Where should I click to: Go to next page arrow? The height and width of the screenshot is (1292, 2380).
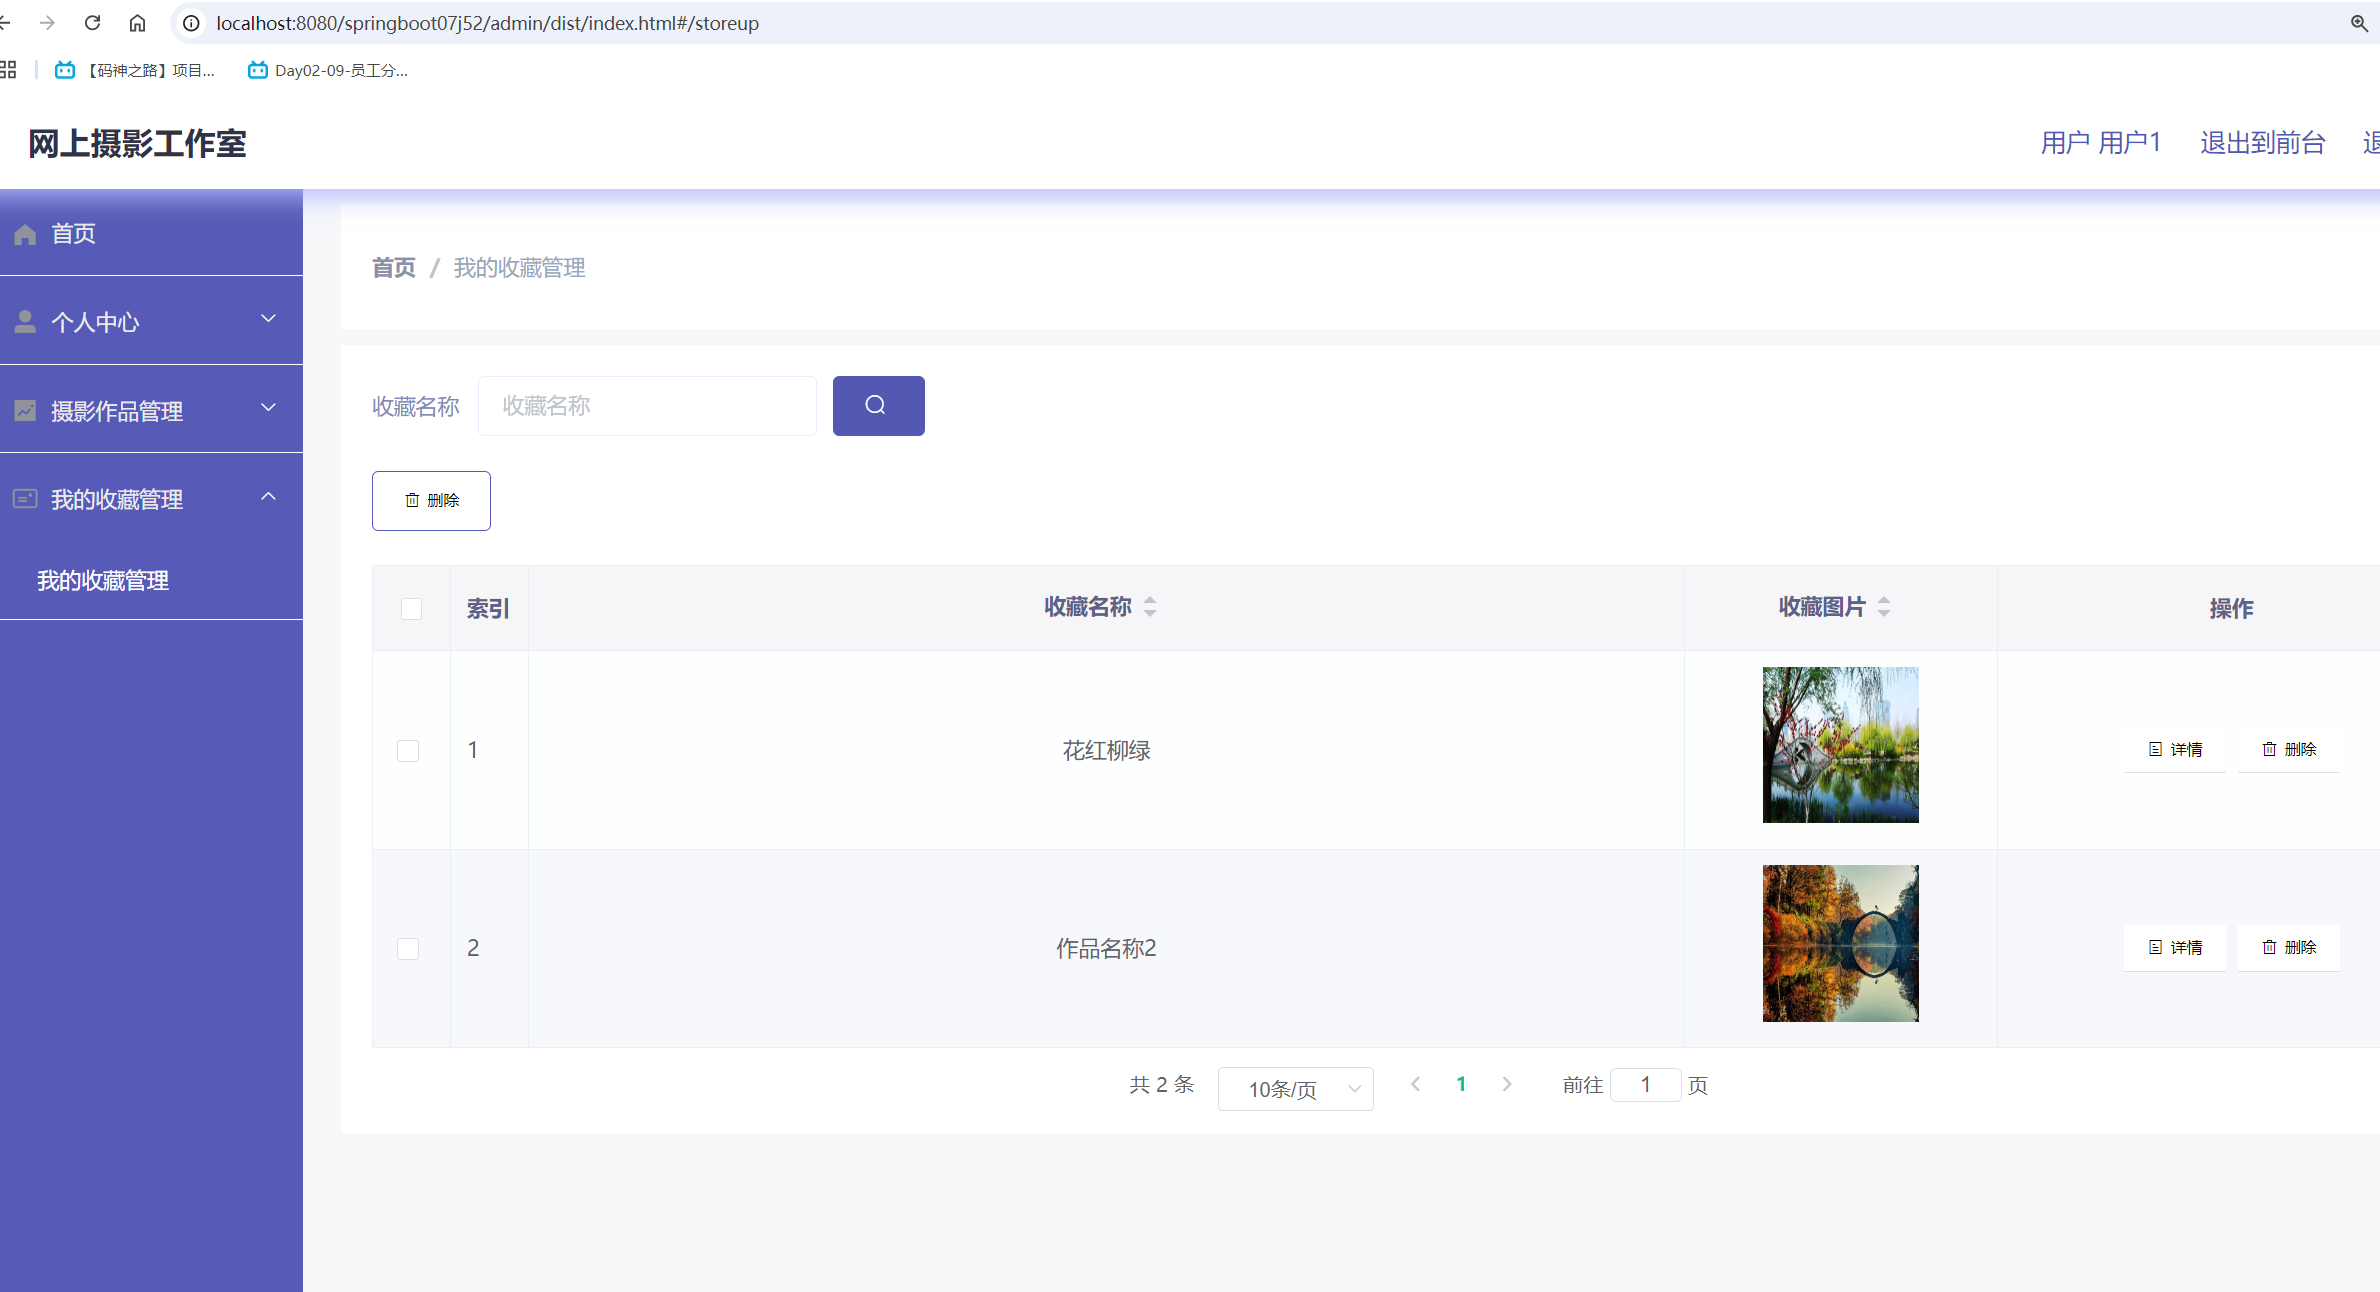click(x=1506, y=1084)
